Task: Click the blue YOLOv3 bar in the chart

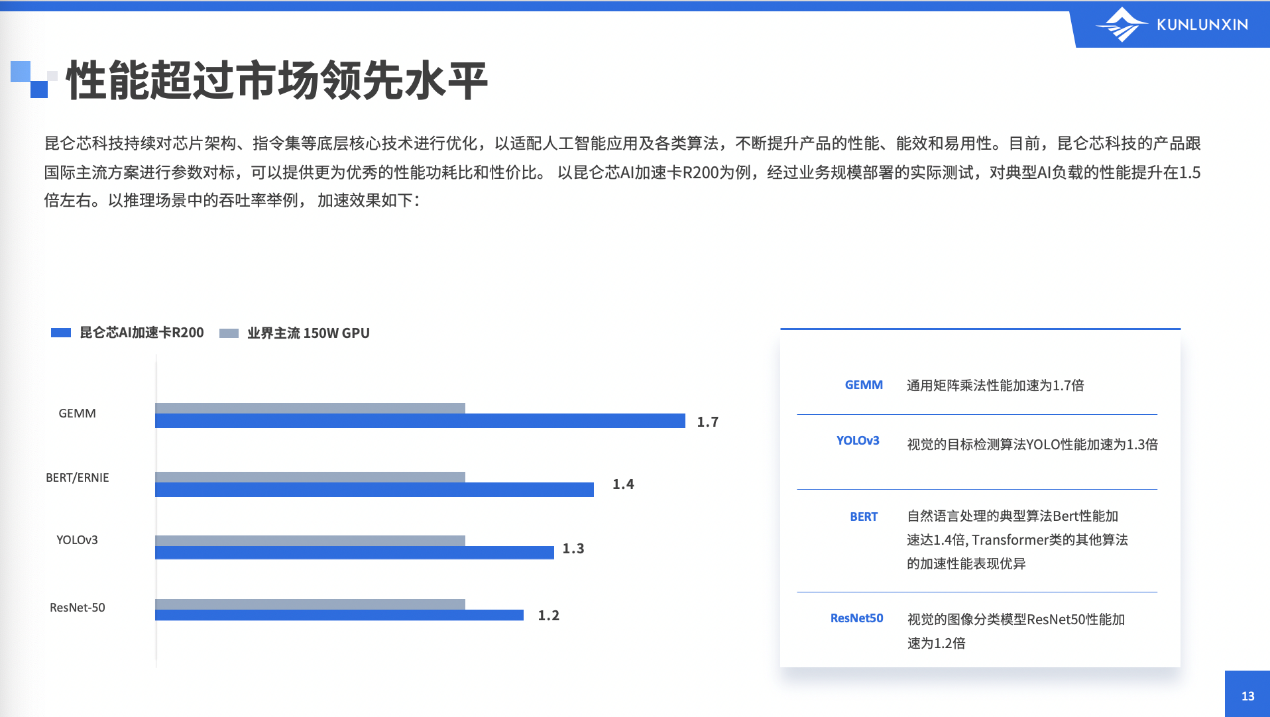Action: 354,552
